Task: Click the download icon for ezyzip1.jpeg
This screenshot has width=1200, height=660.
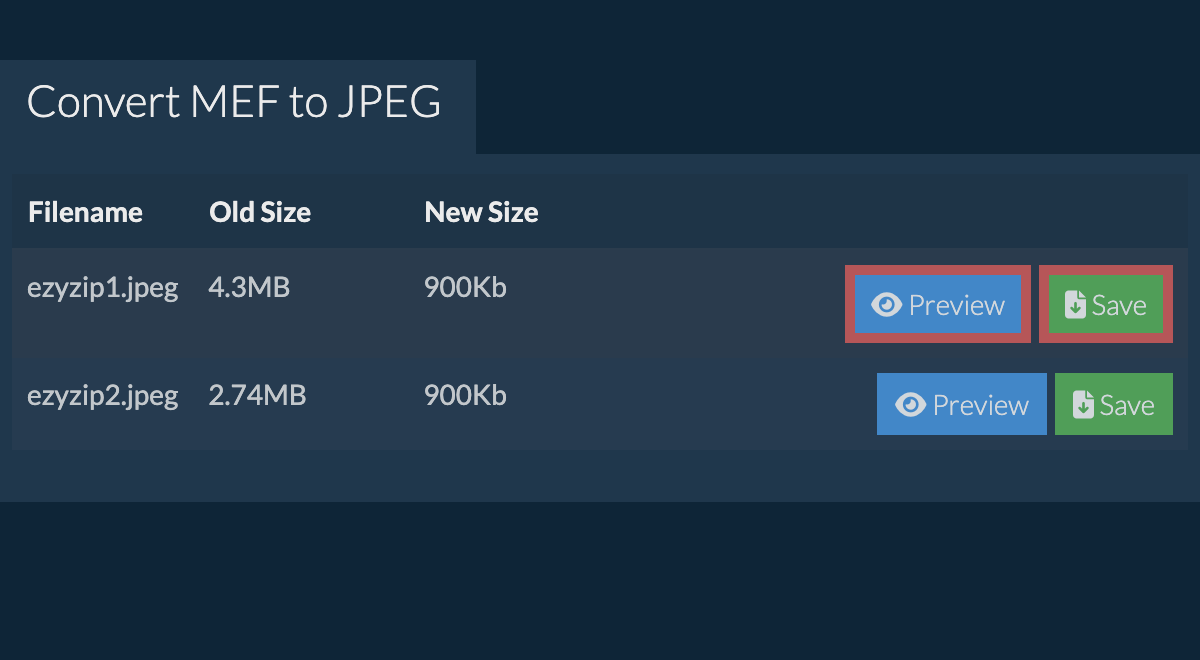Action: (1075, 305)
